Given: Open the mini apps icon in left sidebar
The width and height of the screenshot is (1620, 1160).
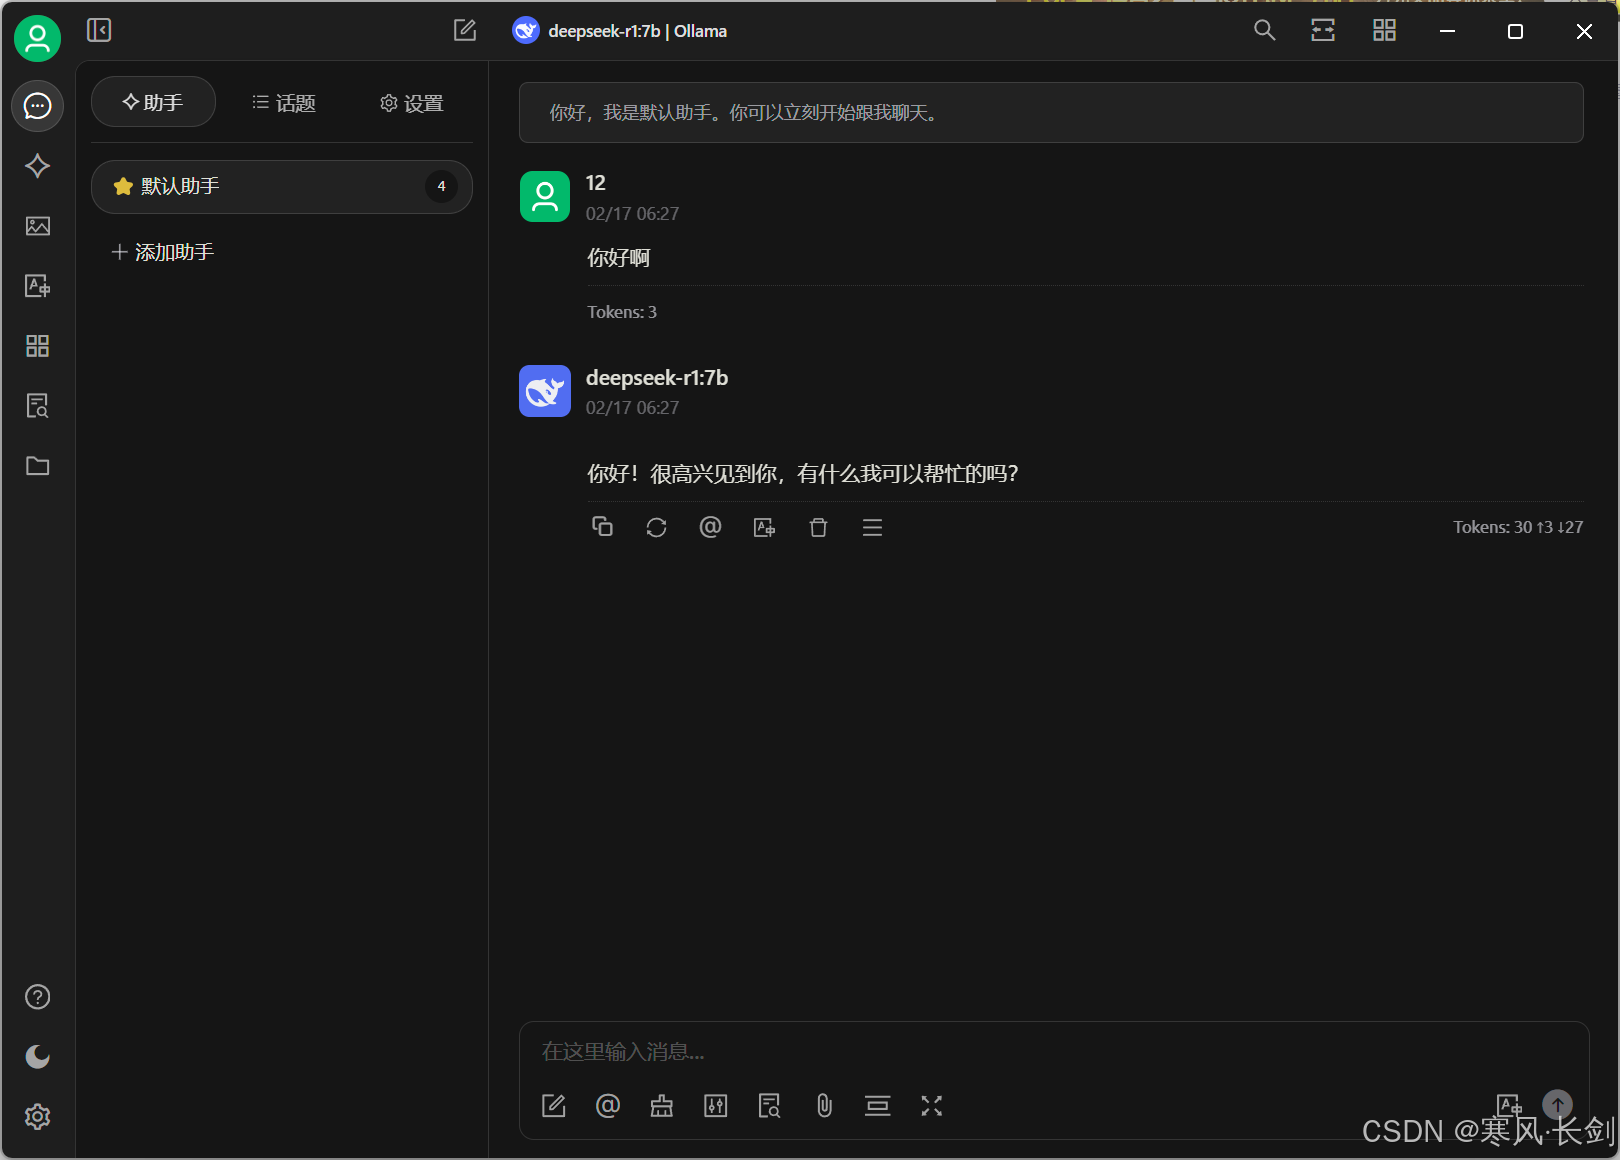Looking at the screenshot, I should (37, 346).
